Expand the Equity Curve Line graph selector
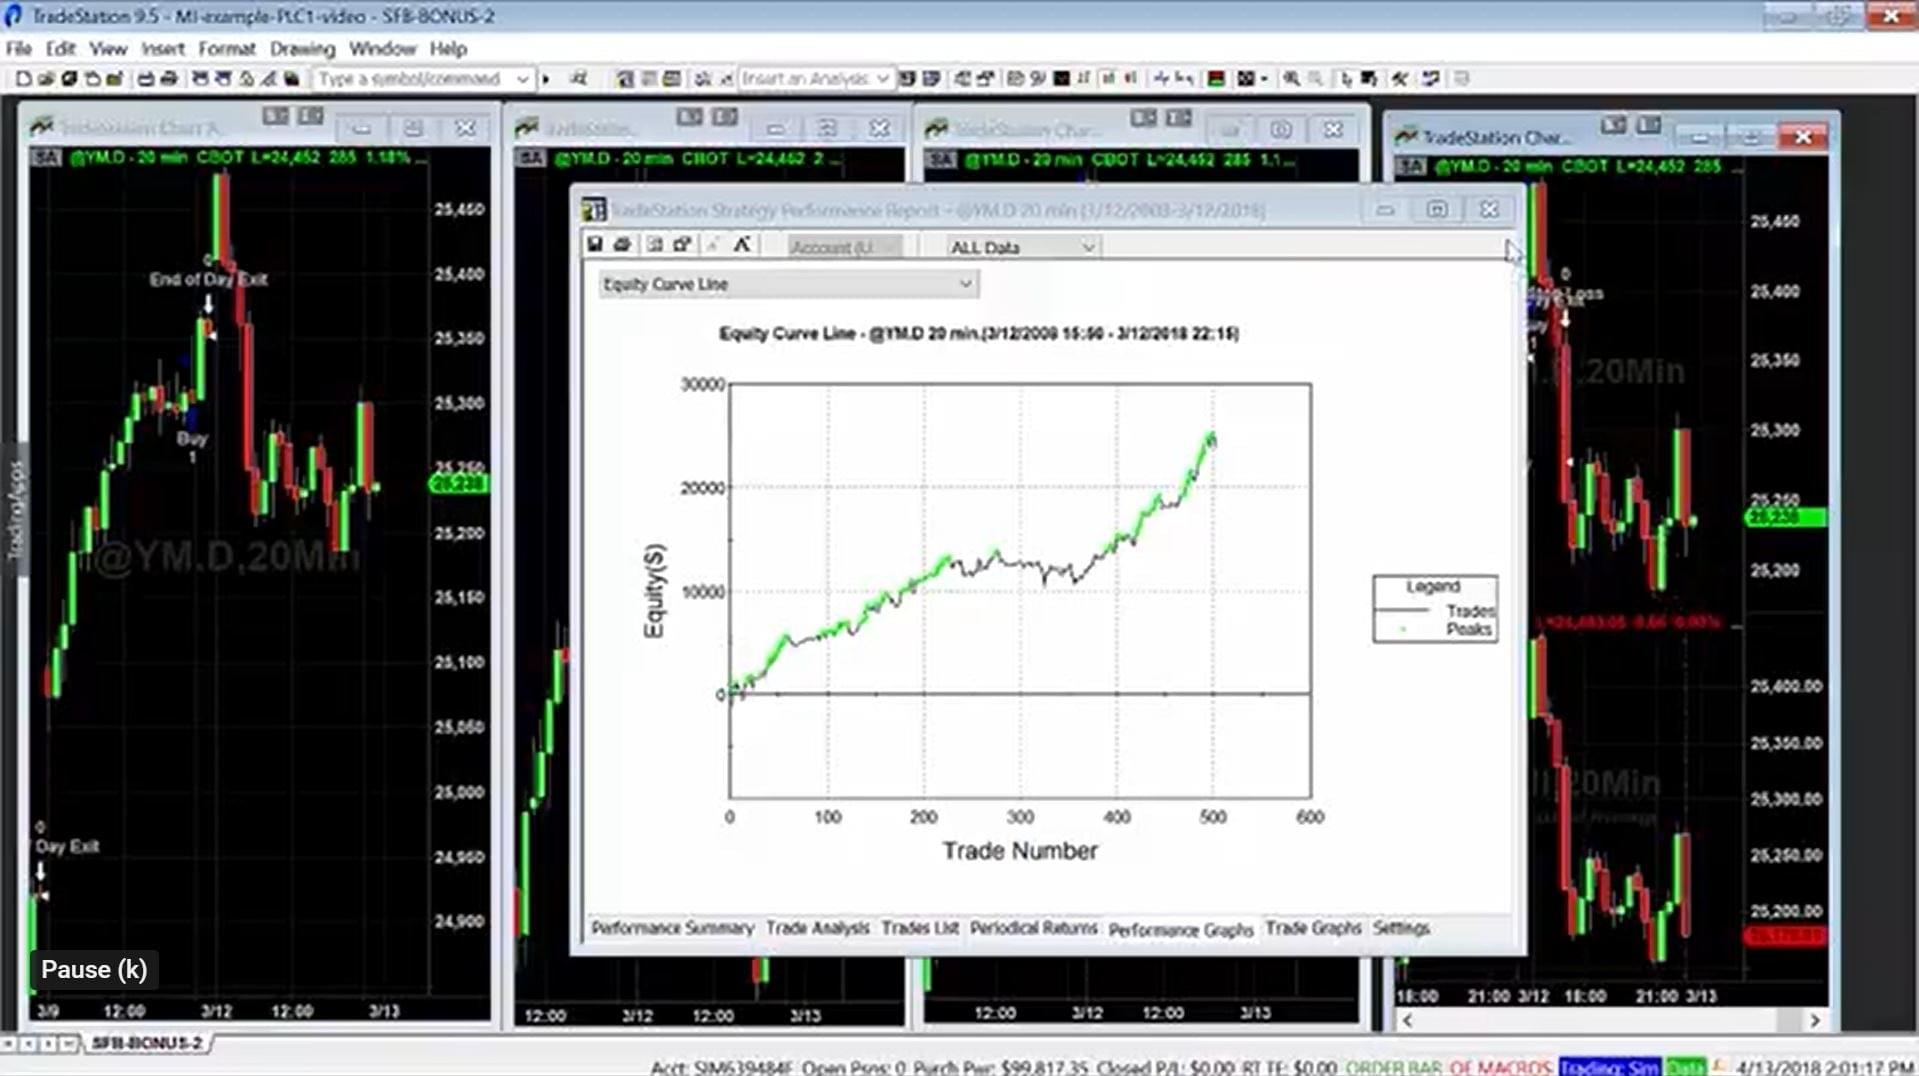Image resolution: width=1919 pixels, height=1076 pixels. click(788, 285)
